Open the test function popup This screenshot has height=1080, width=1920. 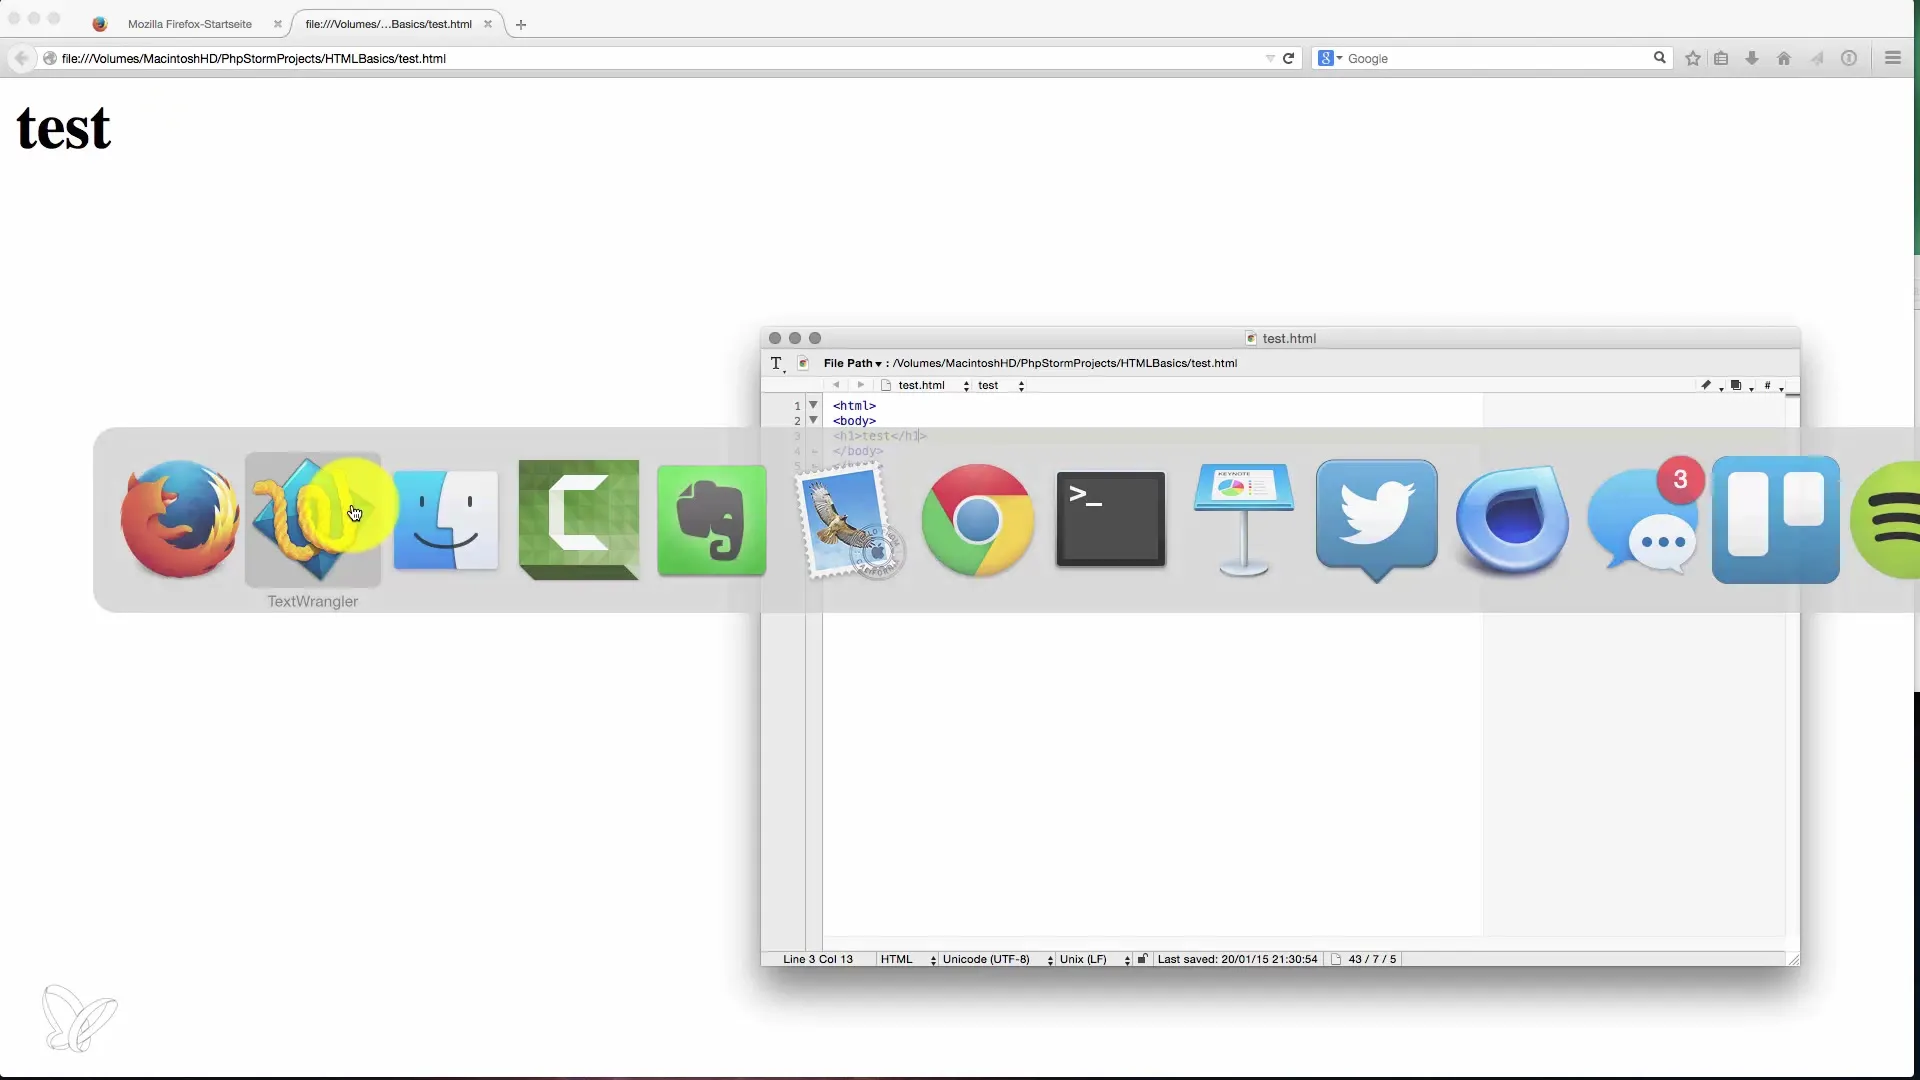pyautogui.click(x=1001, y=385)
